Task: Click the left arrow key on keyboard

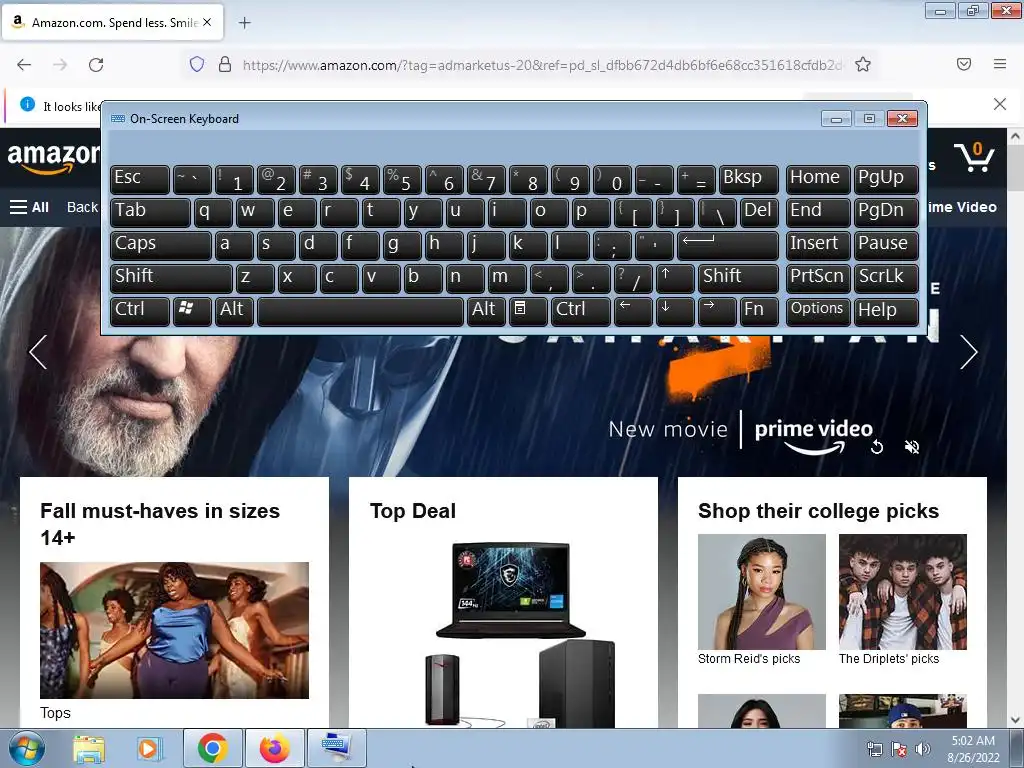Action: [x=633, y=311]
